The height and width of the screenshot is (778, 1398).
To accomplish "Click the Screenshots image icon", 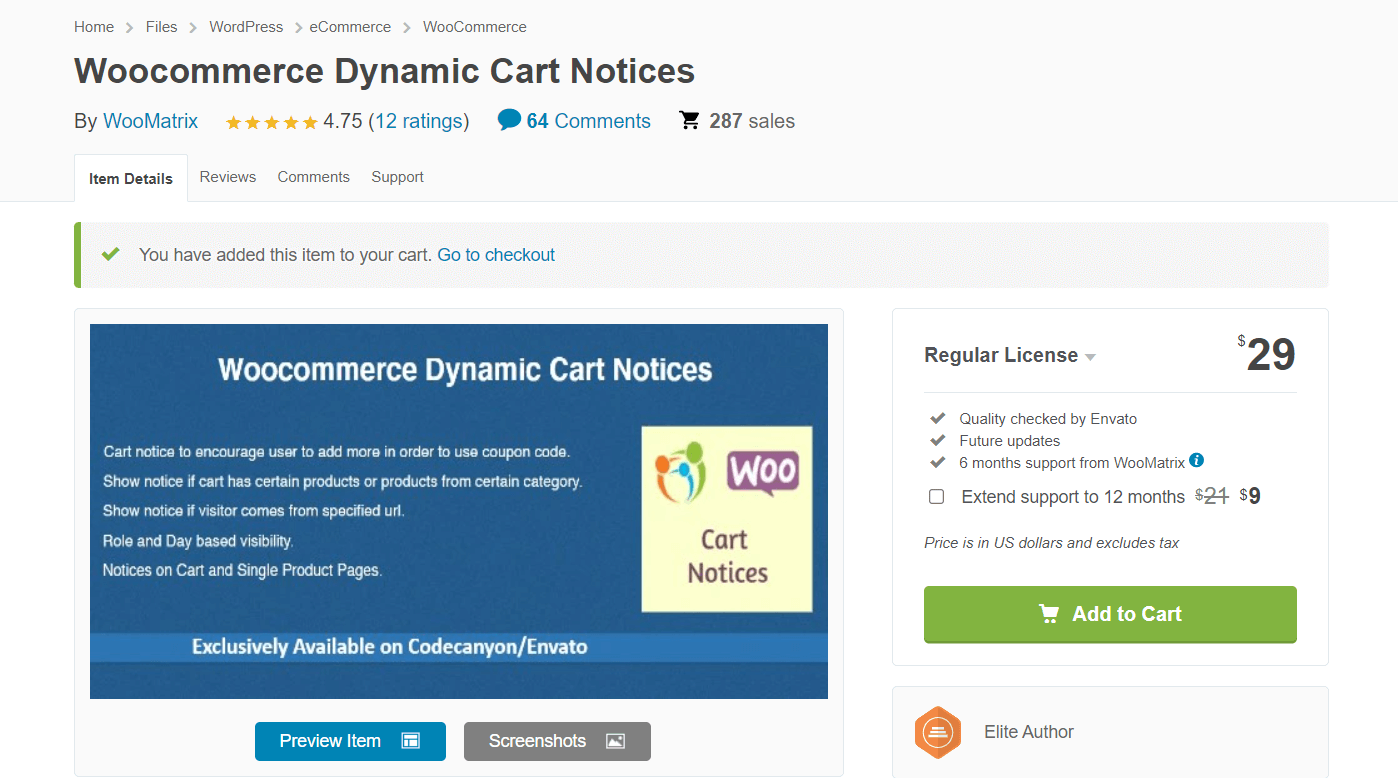I will 615,741.
